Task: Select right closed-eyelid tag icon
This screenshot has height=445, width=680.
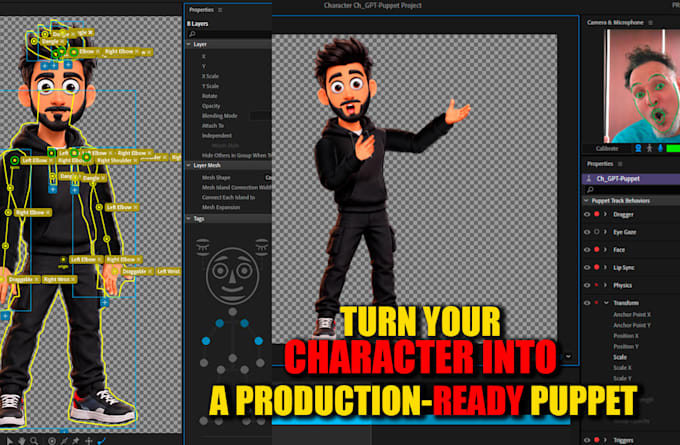Action: tap(262, 245)
